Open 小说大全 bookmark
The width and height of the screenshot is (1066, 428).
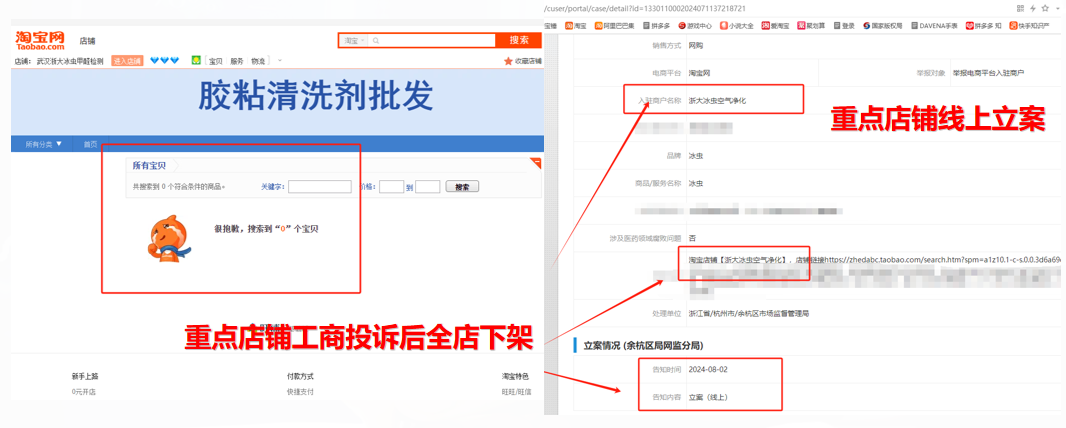(x=737, y=26)
